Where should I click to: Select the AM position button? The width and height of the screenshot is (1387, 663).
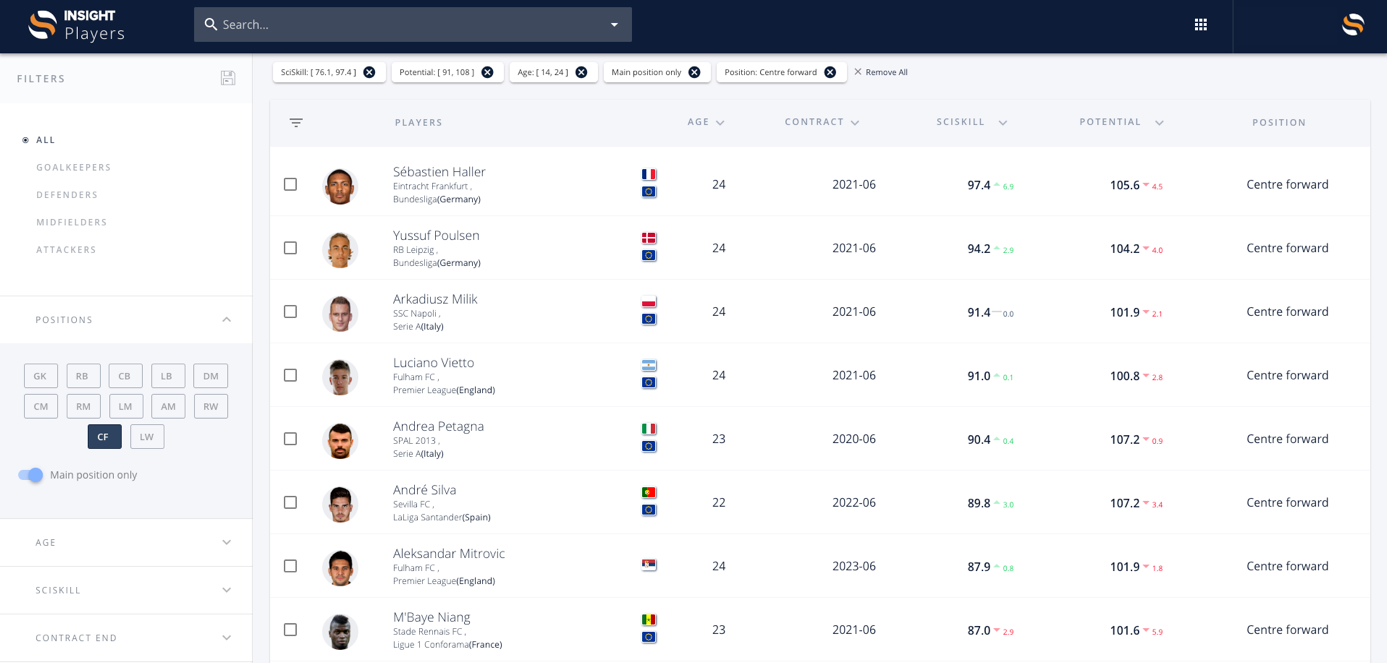pos(168,406)
